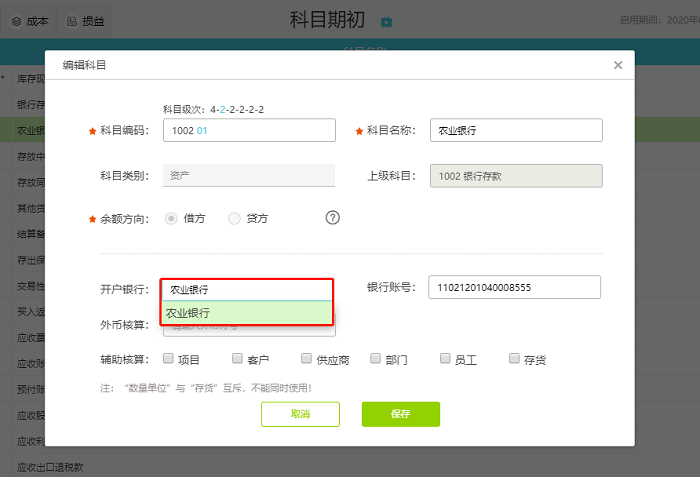Click the 科目名称 text field
The image size is (700, 477).
[516, 131]
